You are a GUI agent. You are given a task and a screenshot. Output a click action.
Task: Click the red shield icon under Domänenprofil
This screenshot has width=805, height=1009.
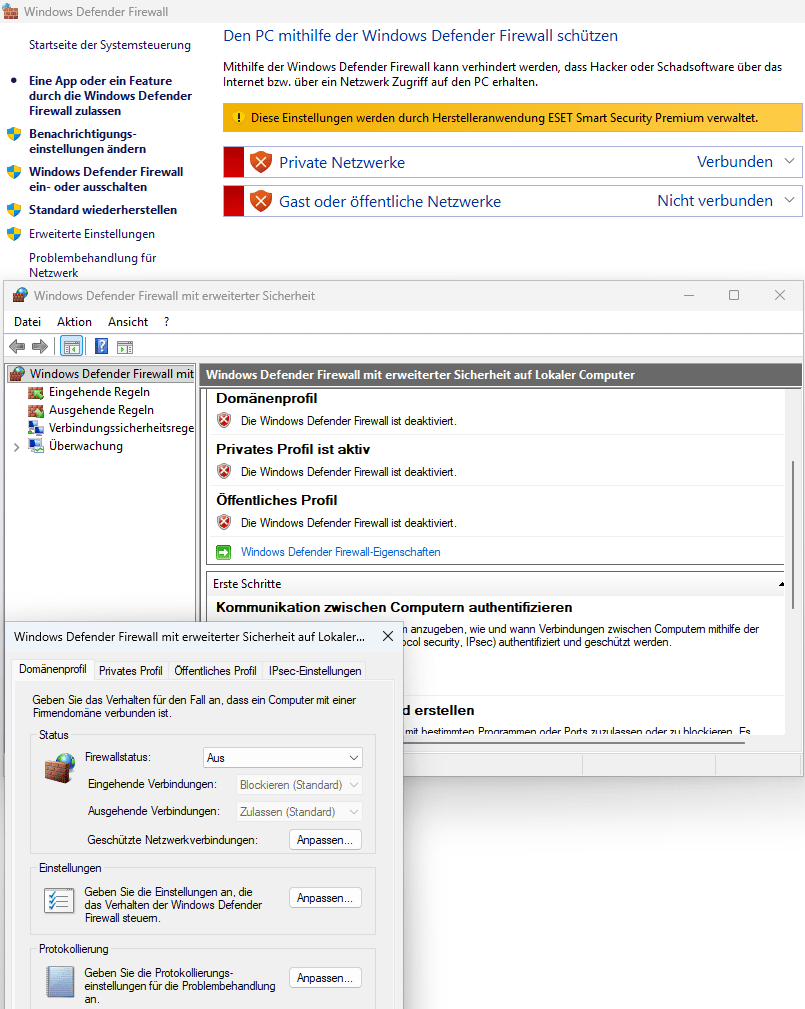coord(224,420)
